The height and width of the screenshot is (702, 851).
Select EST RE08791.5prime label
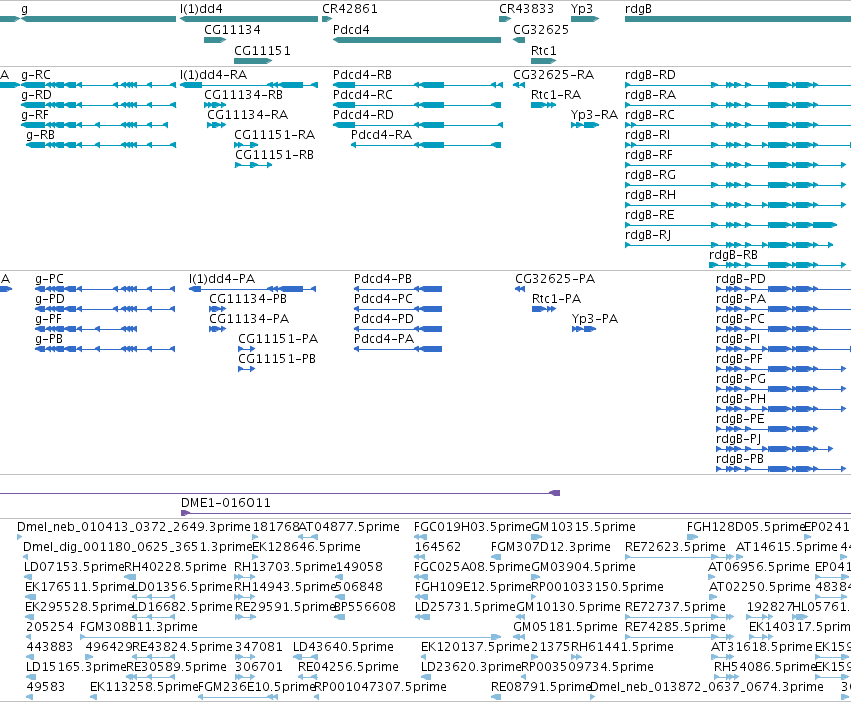tap(541, 687)
